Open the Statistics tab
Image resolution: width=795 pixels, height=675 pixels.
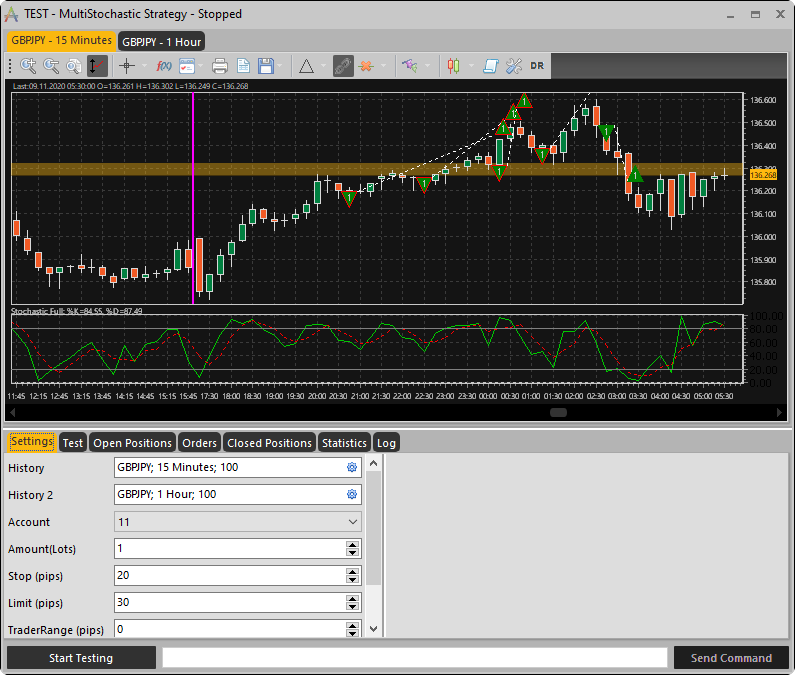(344, 443)
